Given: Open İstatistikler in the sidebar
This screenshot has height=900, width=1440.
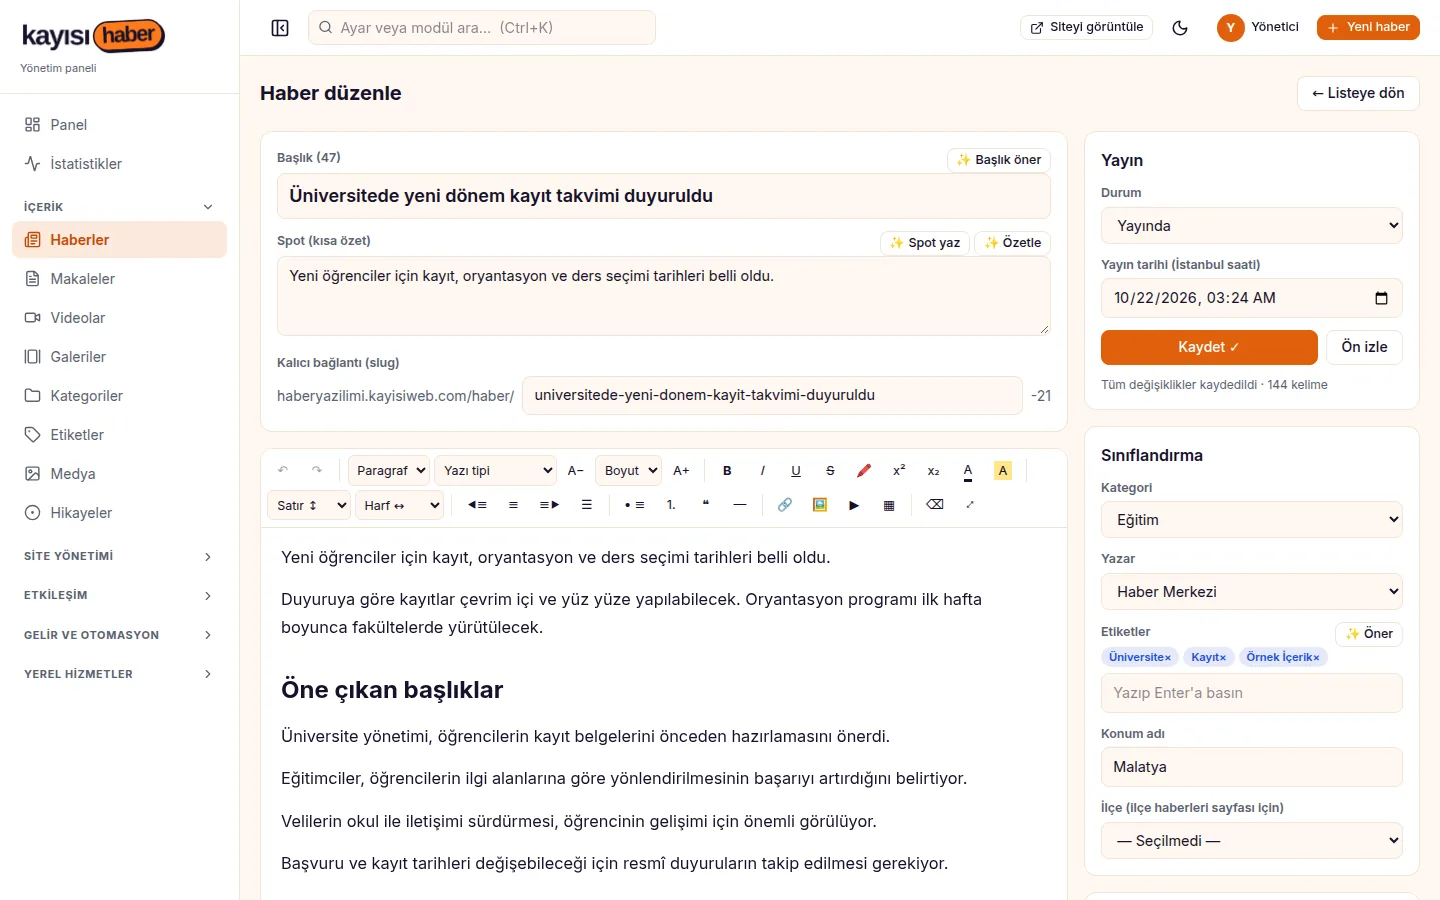Looking at the screenshot, I should (119, 164).
